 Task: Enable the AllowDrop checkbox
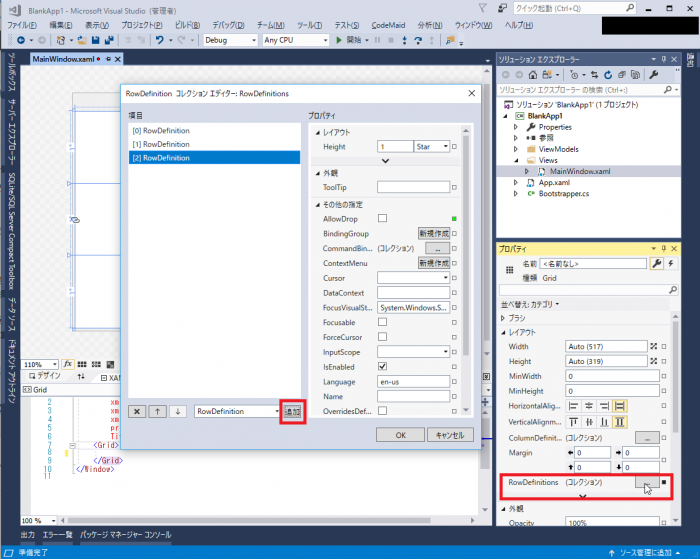382,218
